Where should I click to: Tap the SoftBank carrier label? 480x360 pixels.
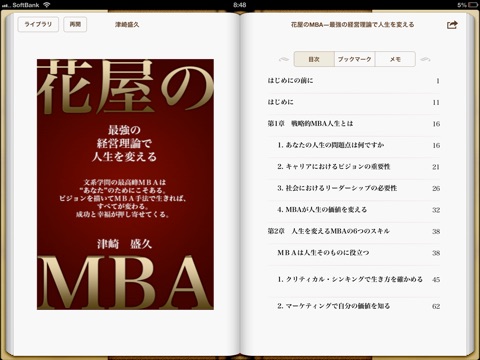pos(26,5)
